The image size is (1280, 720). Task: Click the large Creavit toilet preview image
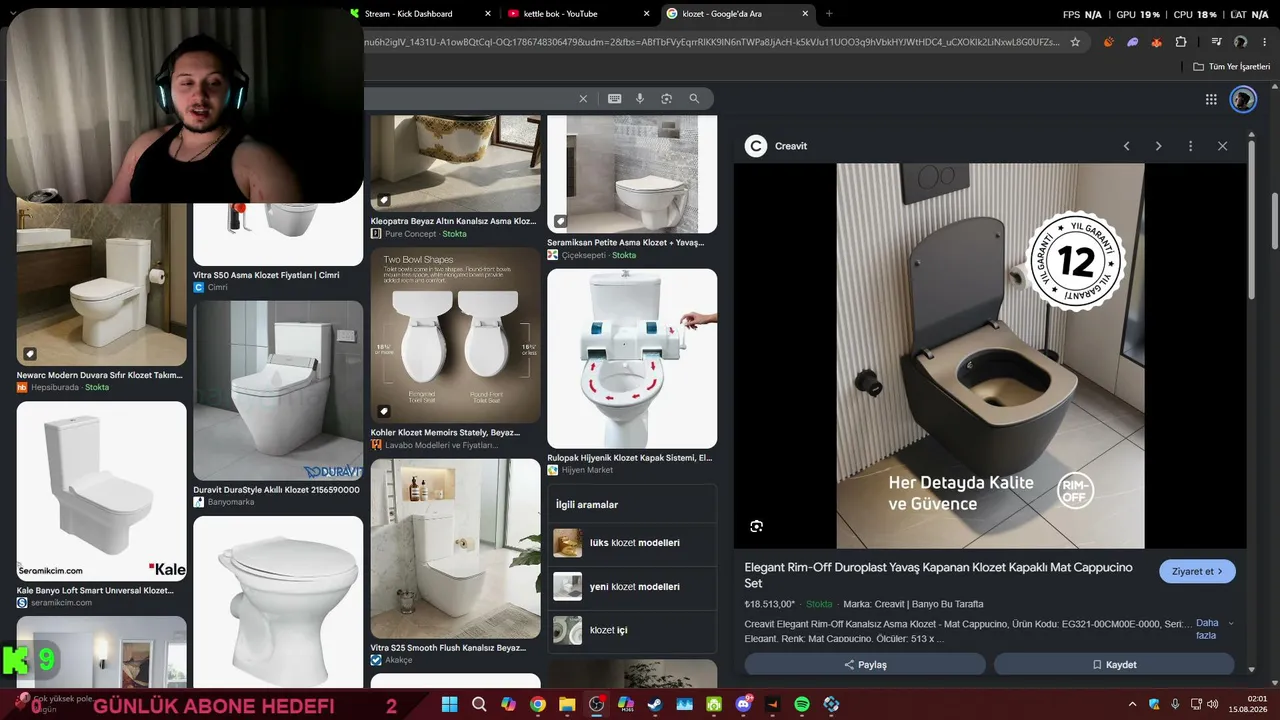point(990,356)
